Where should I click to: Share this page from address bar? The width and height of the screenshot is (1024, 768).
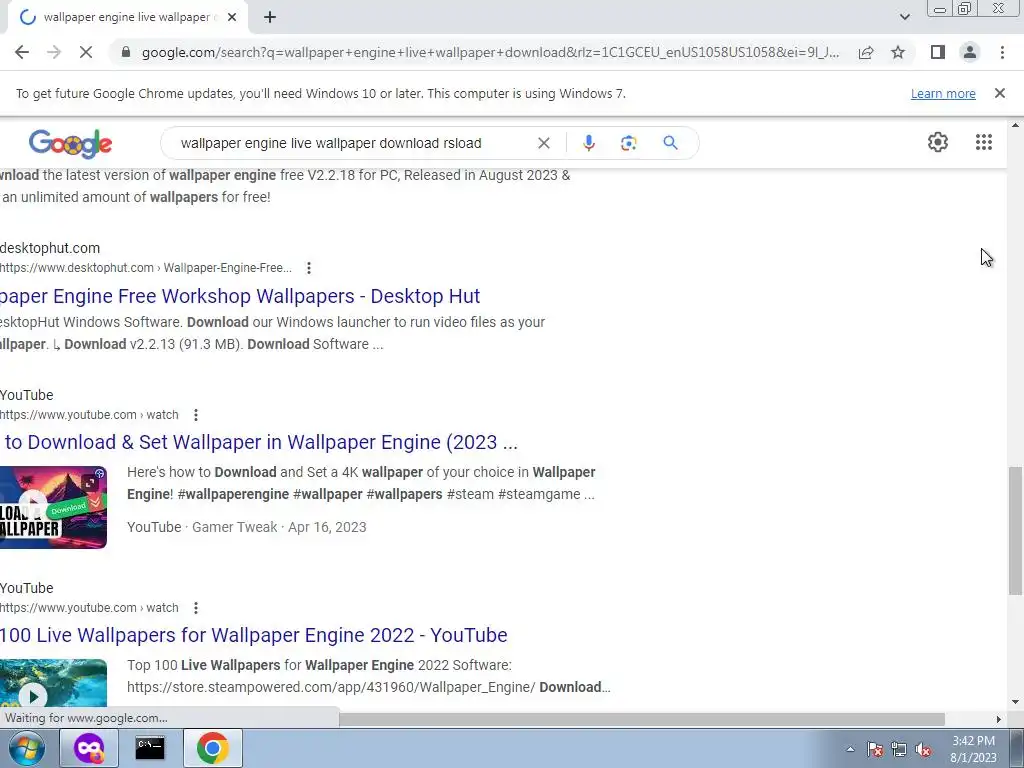pyautogui.click(x=866, y=52)
